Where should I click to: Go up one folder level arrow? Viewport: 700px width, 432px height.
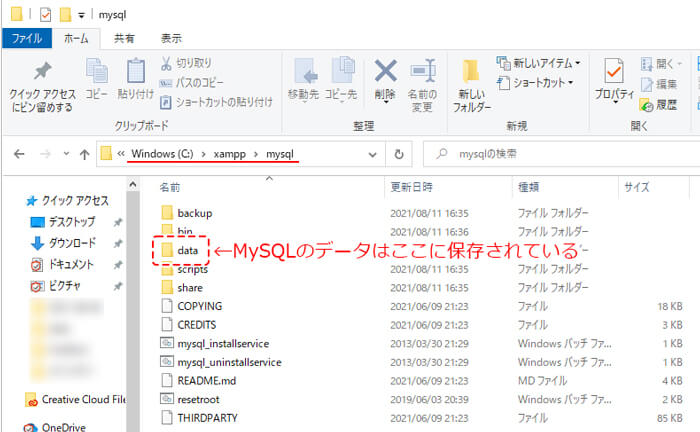coord(84,154)
